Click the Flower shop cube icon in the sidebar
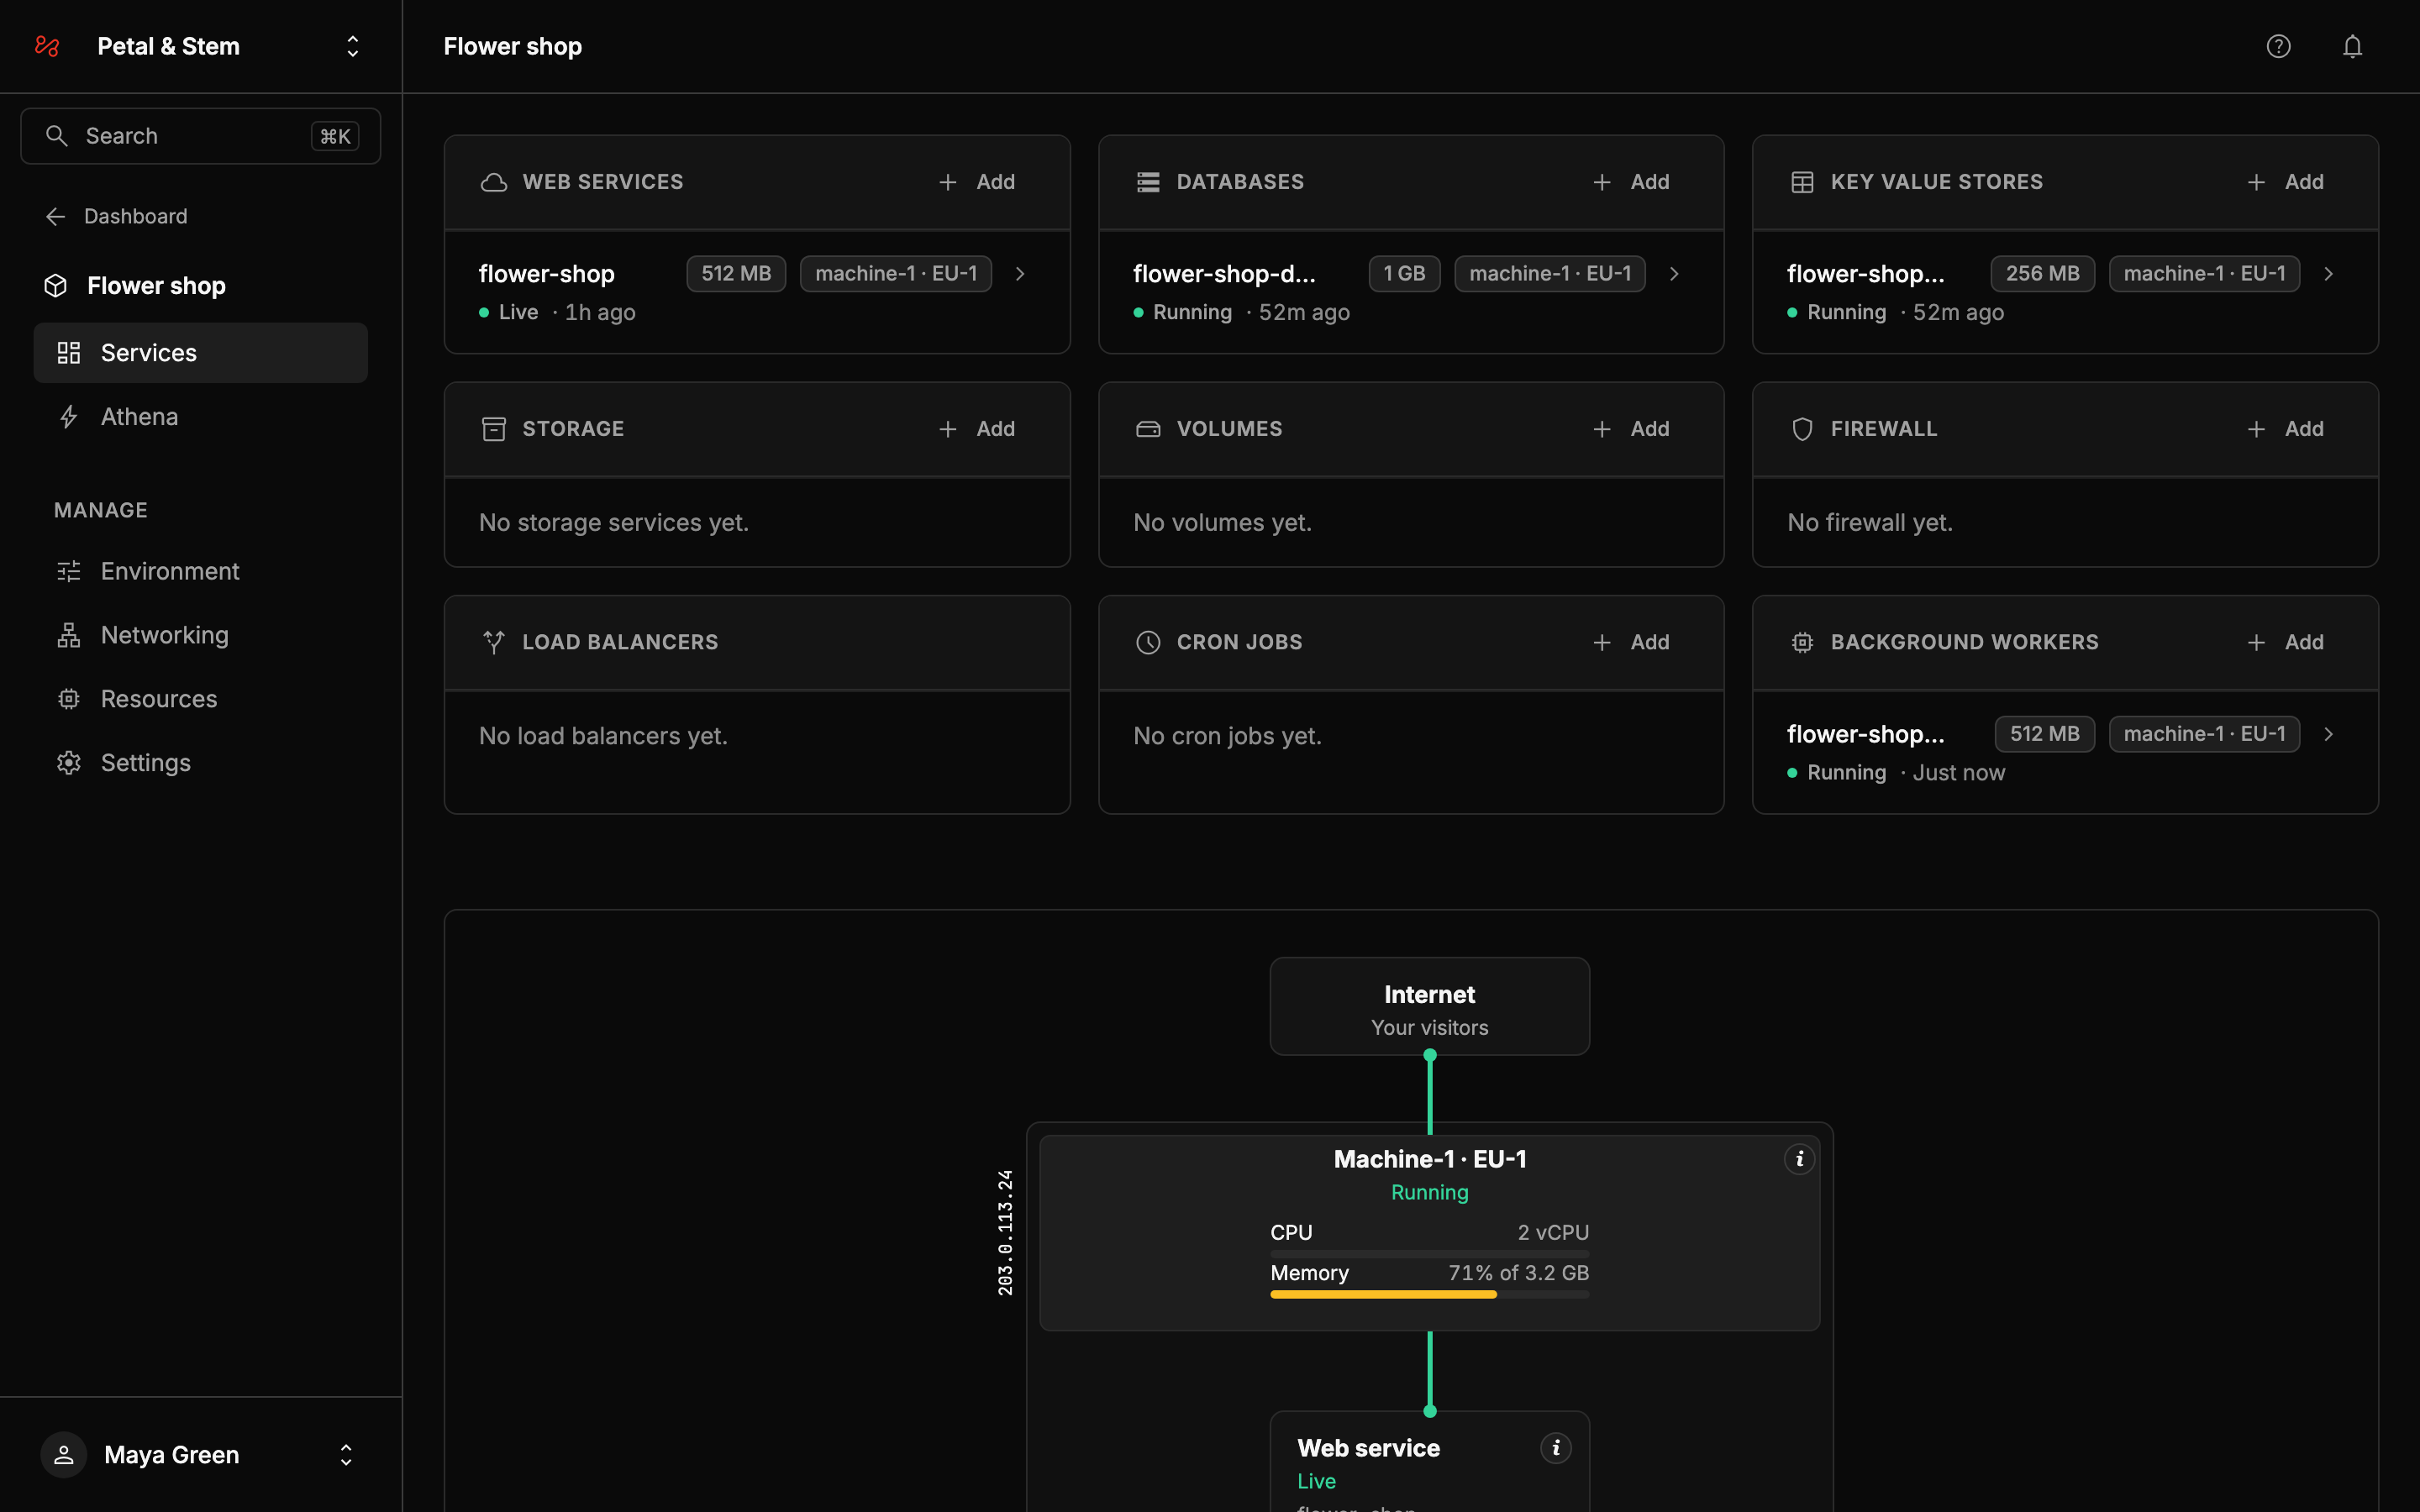Screen dimensions: 2420x1512 (56, 286)
